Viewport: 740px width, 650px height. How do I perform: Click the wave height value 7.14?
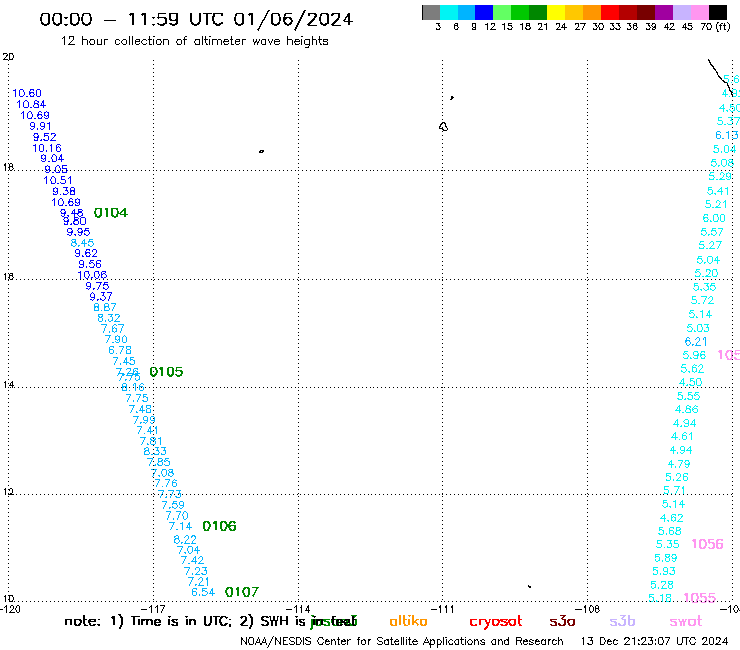coord(180,526)
